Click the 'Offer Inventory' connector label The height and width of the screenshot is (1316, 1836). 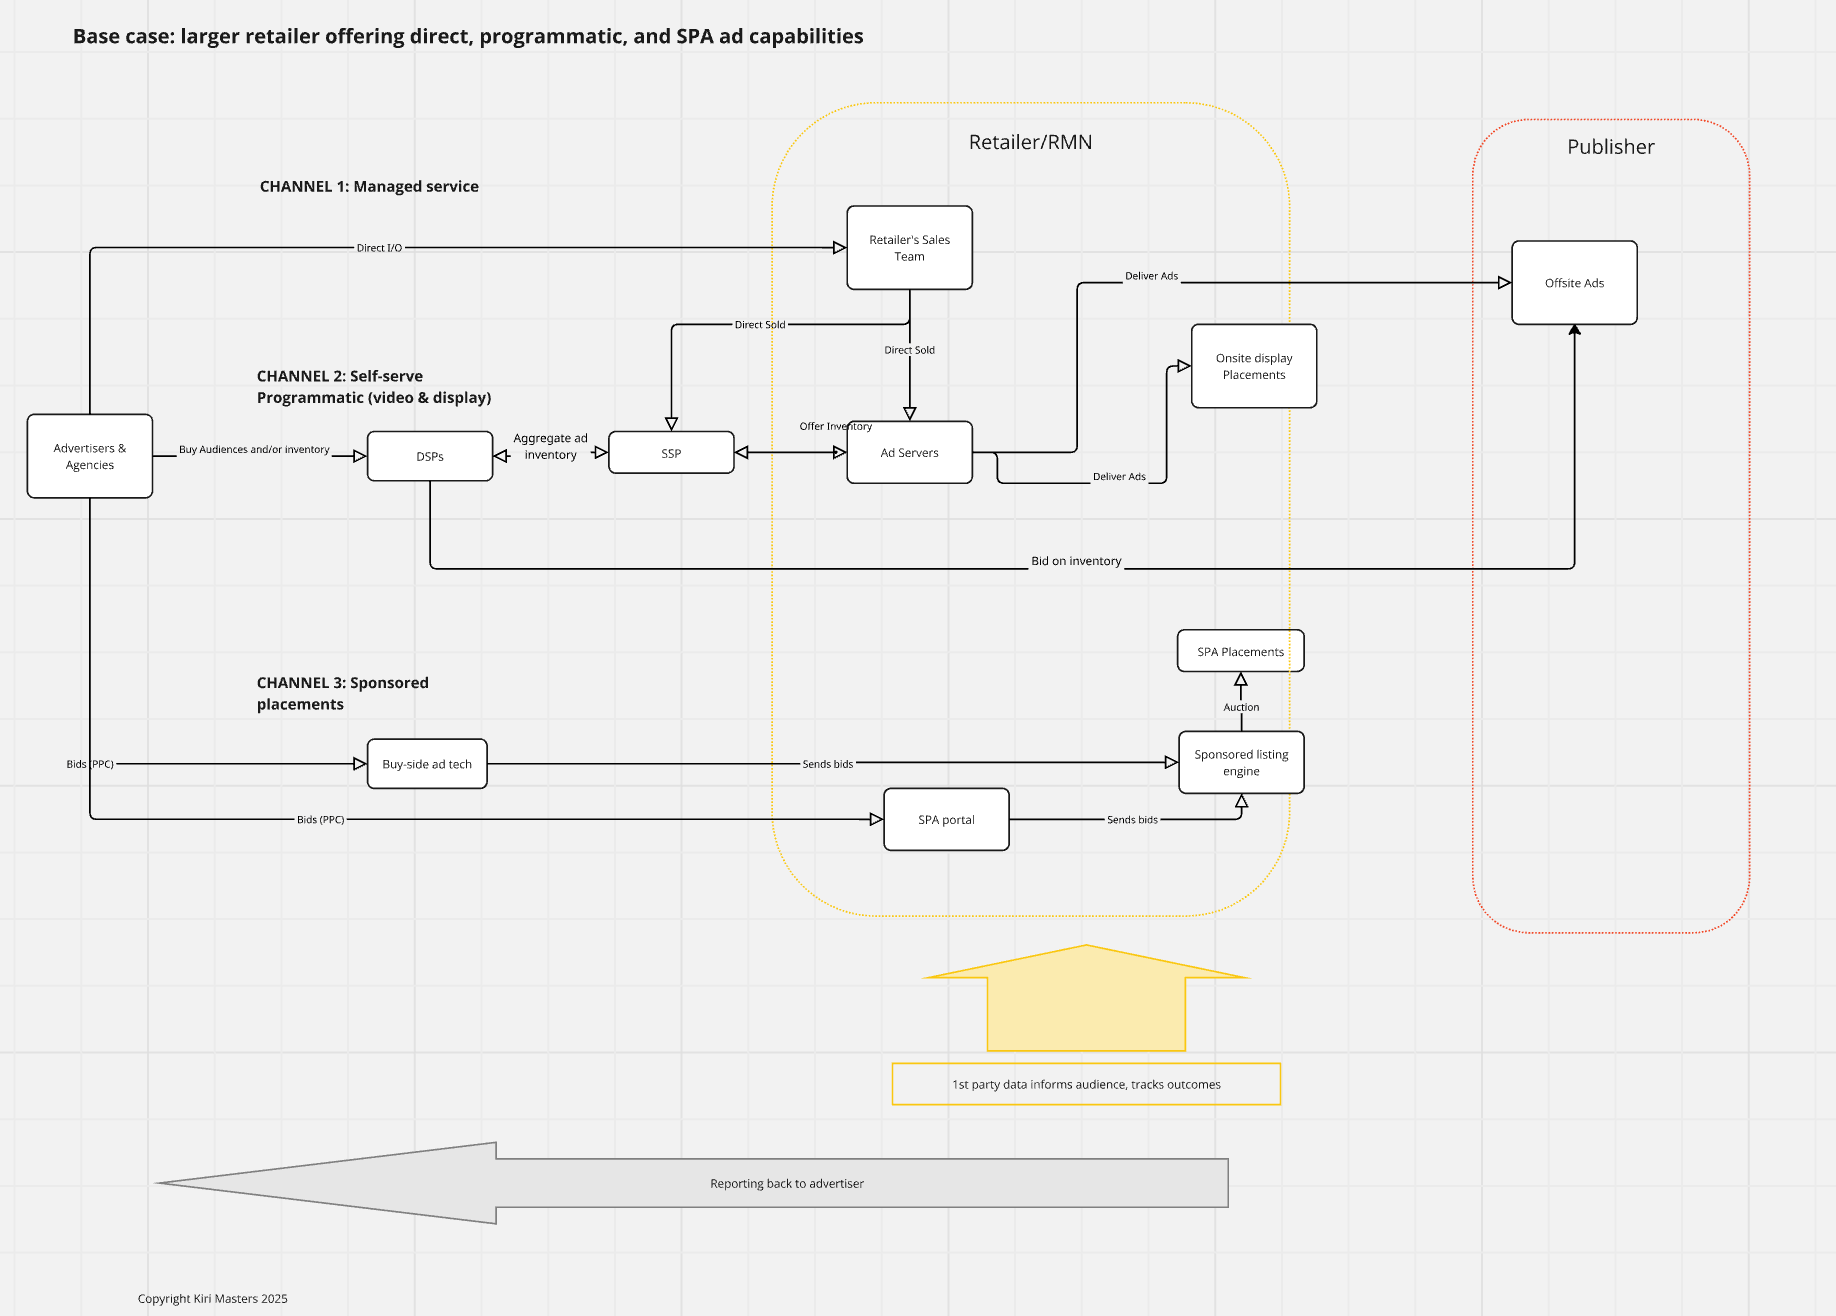(x=835, y=426)
